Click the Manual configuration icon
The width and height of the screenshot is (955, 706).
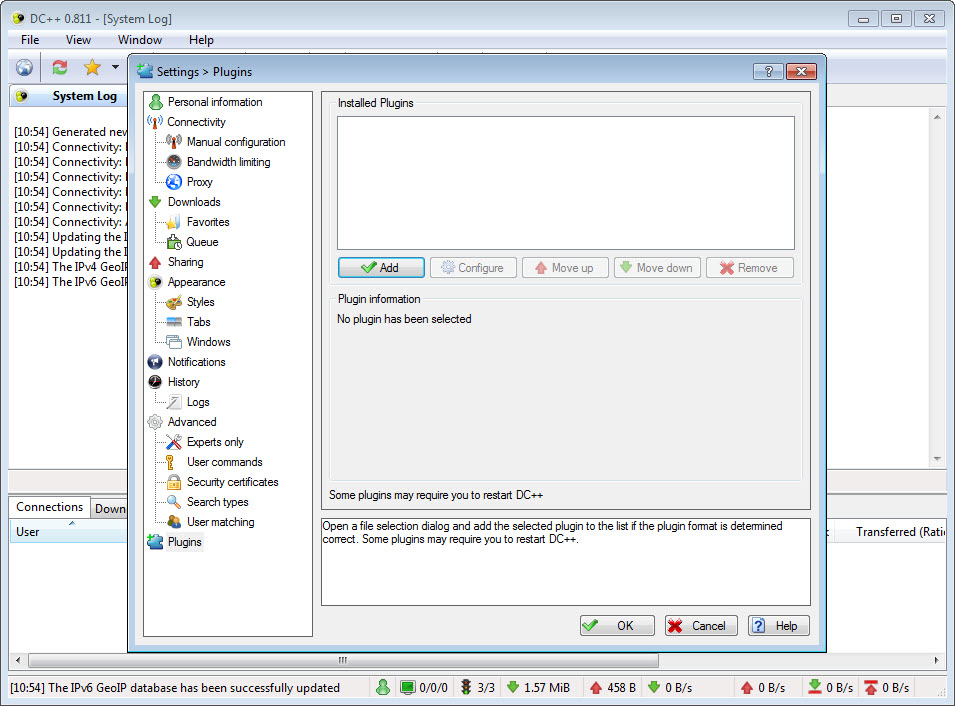tap(174, 142)
